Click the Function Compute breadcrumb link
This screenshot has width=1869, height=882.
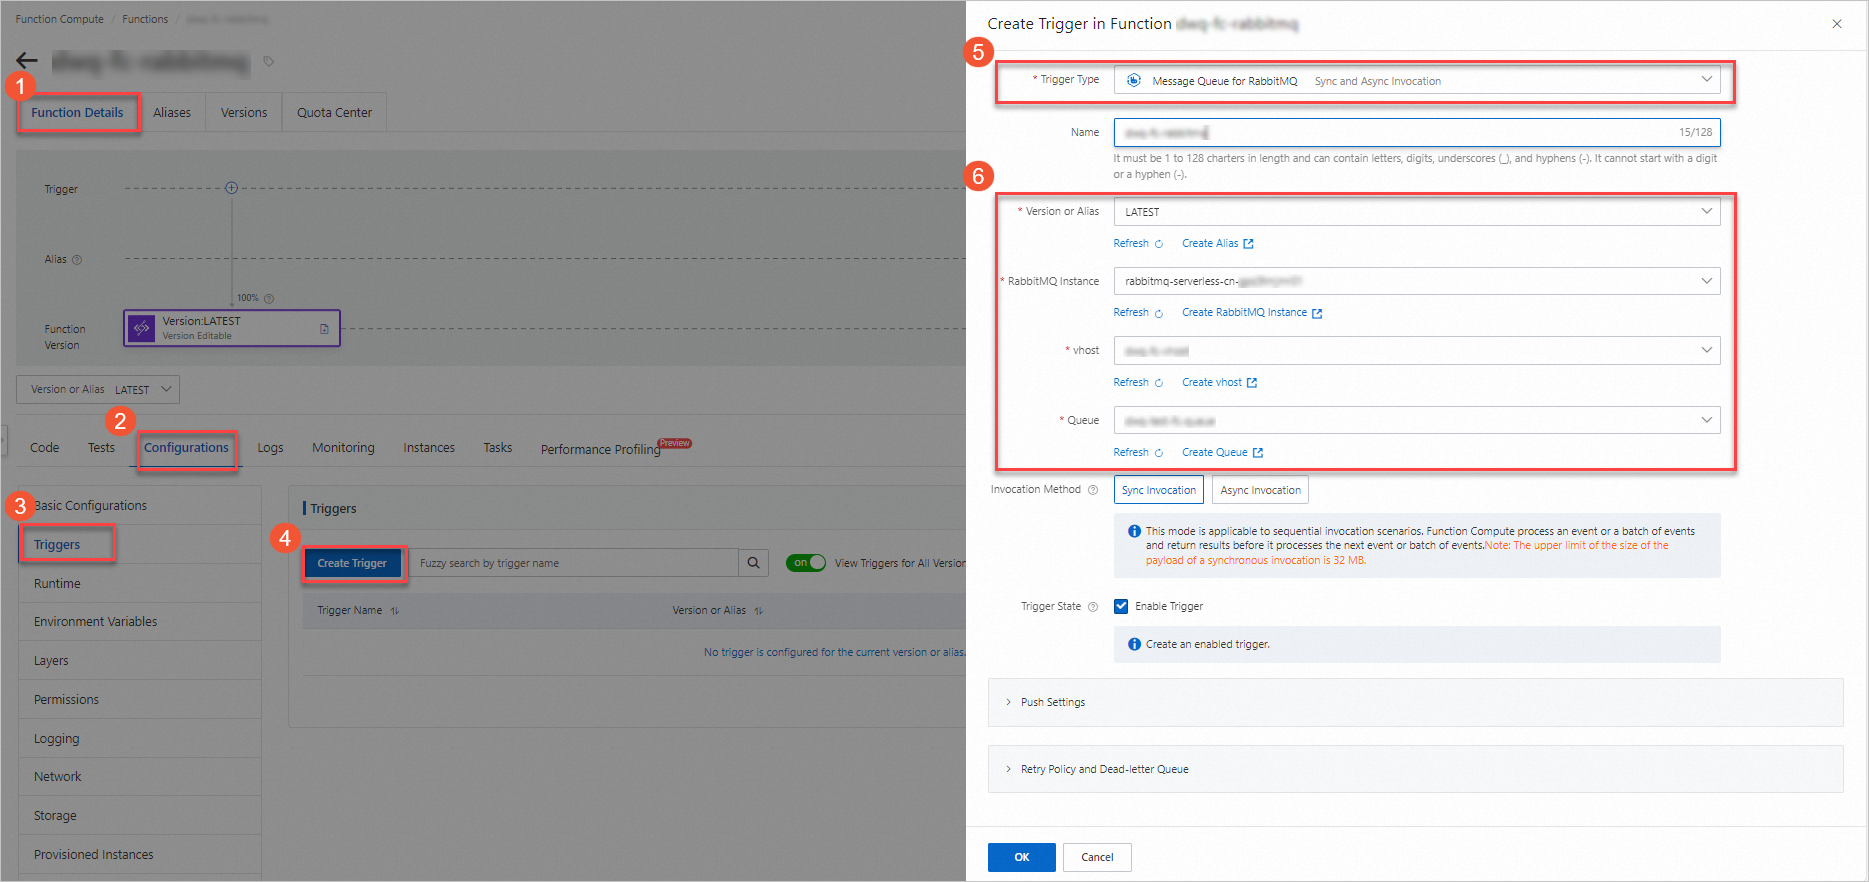coord(60,19)
